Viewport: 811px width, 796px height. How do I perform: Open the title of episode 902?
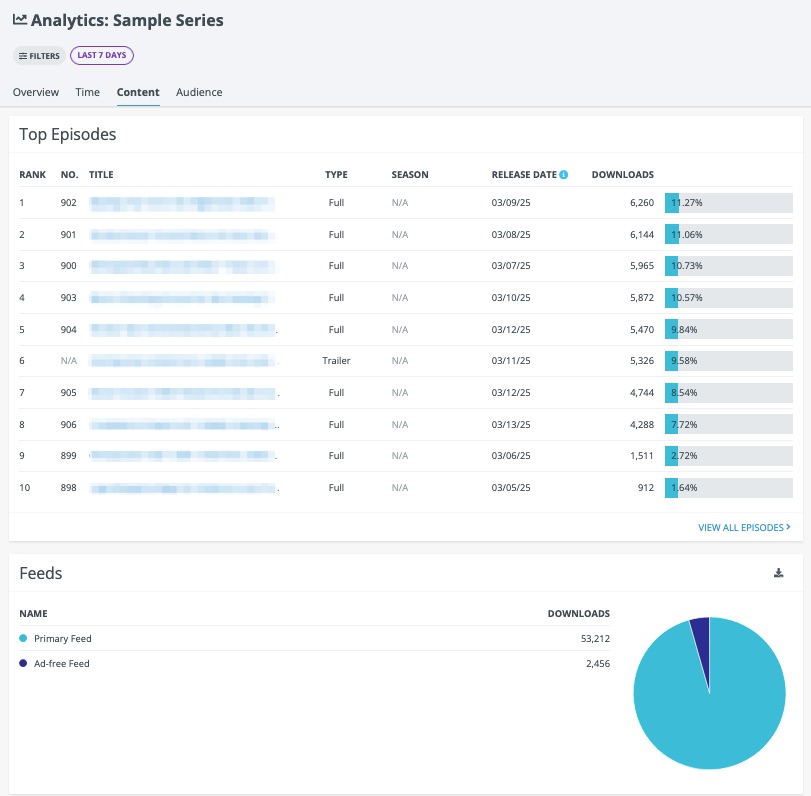tap(182, 203)
